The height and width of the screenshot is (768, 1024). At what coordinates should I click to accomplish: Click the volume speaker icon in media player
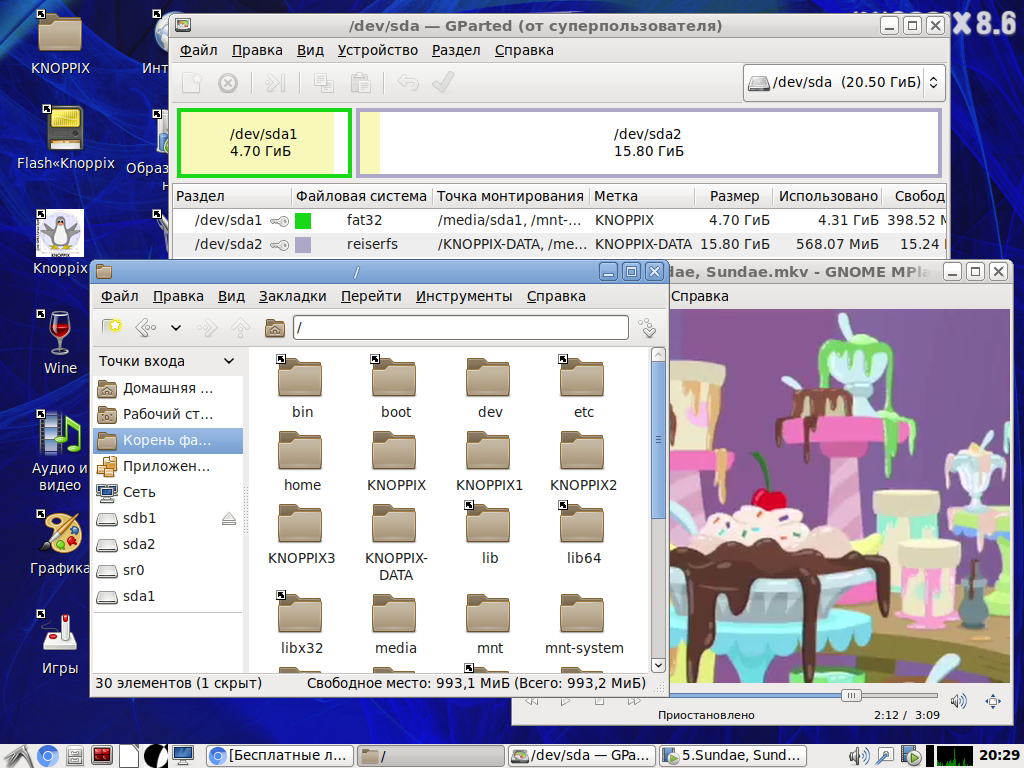959,701
